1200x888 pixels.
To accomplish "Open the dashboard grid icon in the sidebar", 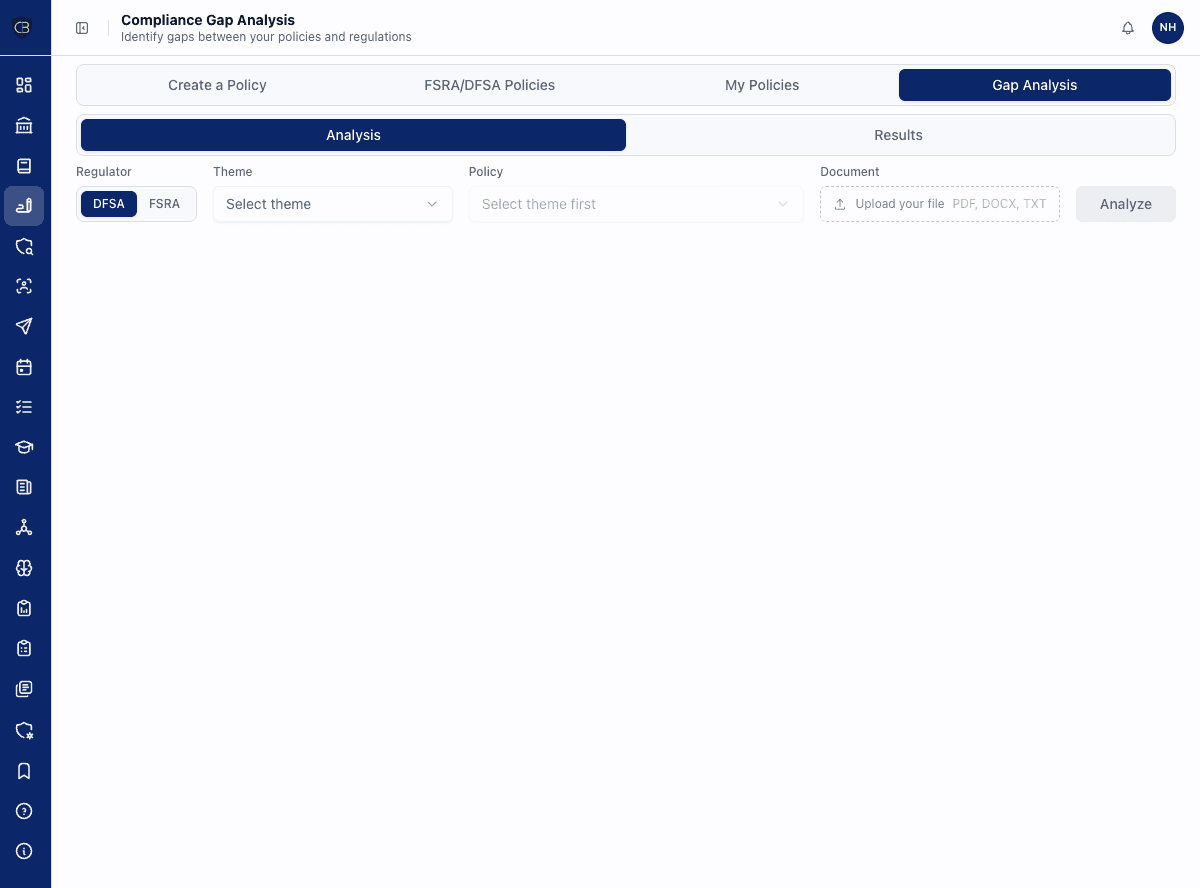I will point(24,86).
